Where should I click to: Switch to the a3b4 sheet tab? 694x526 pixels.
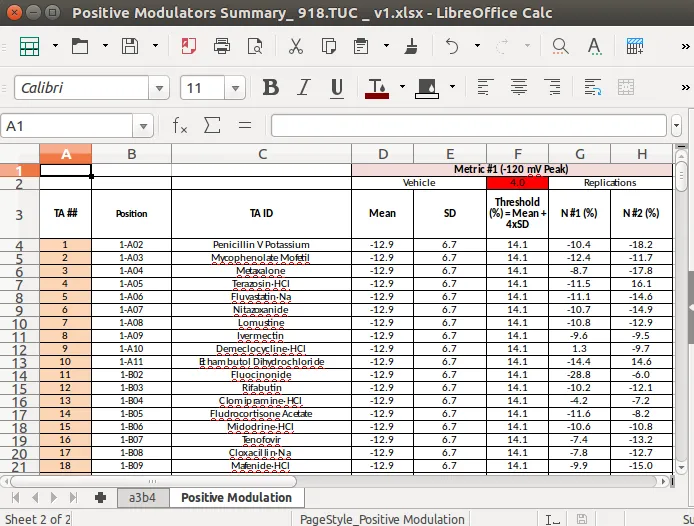pos(143,497)
